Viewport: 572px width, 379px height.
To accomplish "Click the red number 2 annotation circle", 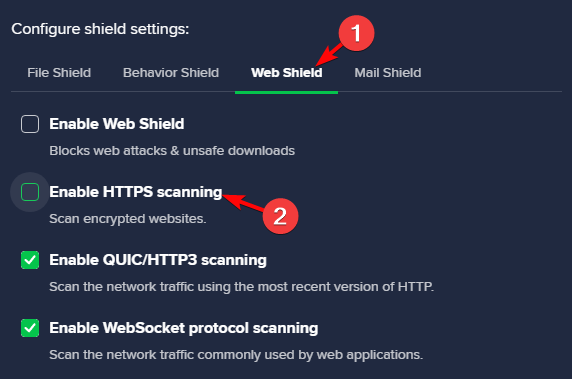I will click(280, 216).
